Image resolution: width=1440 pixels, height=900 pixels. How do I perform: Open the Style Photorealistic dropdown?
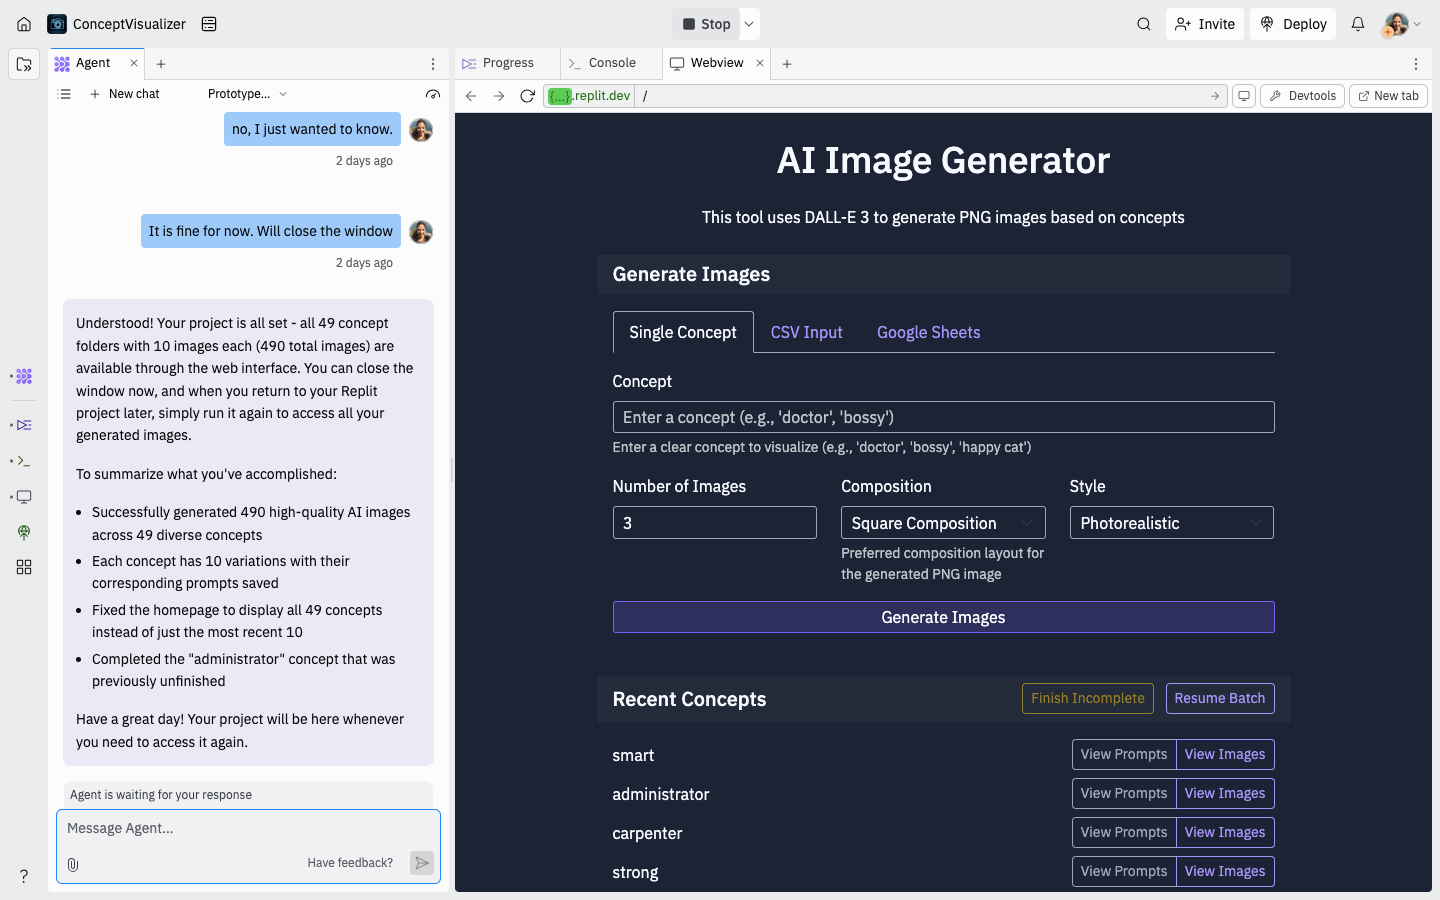click(1171, 523)
